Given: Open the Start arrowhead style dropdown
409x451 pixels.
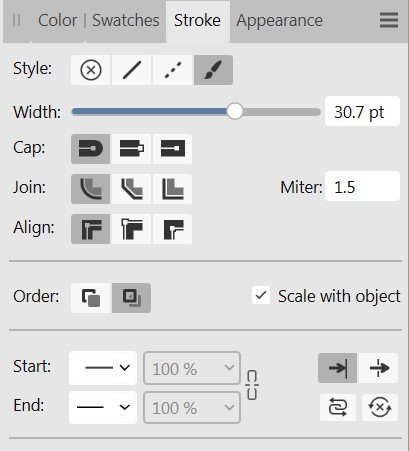Looking at the screenshot, I should (103, 368).
